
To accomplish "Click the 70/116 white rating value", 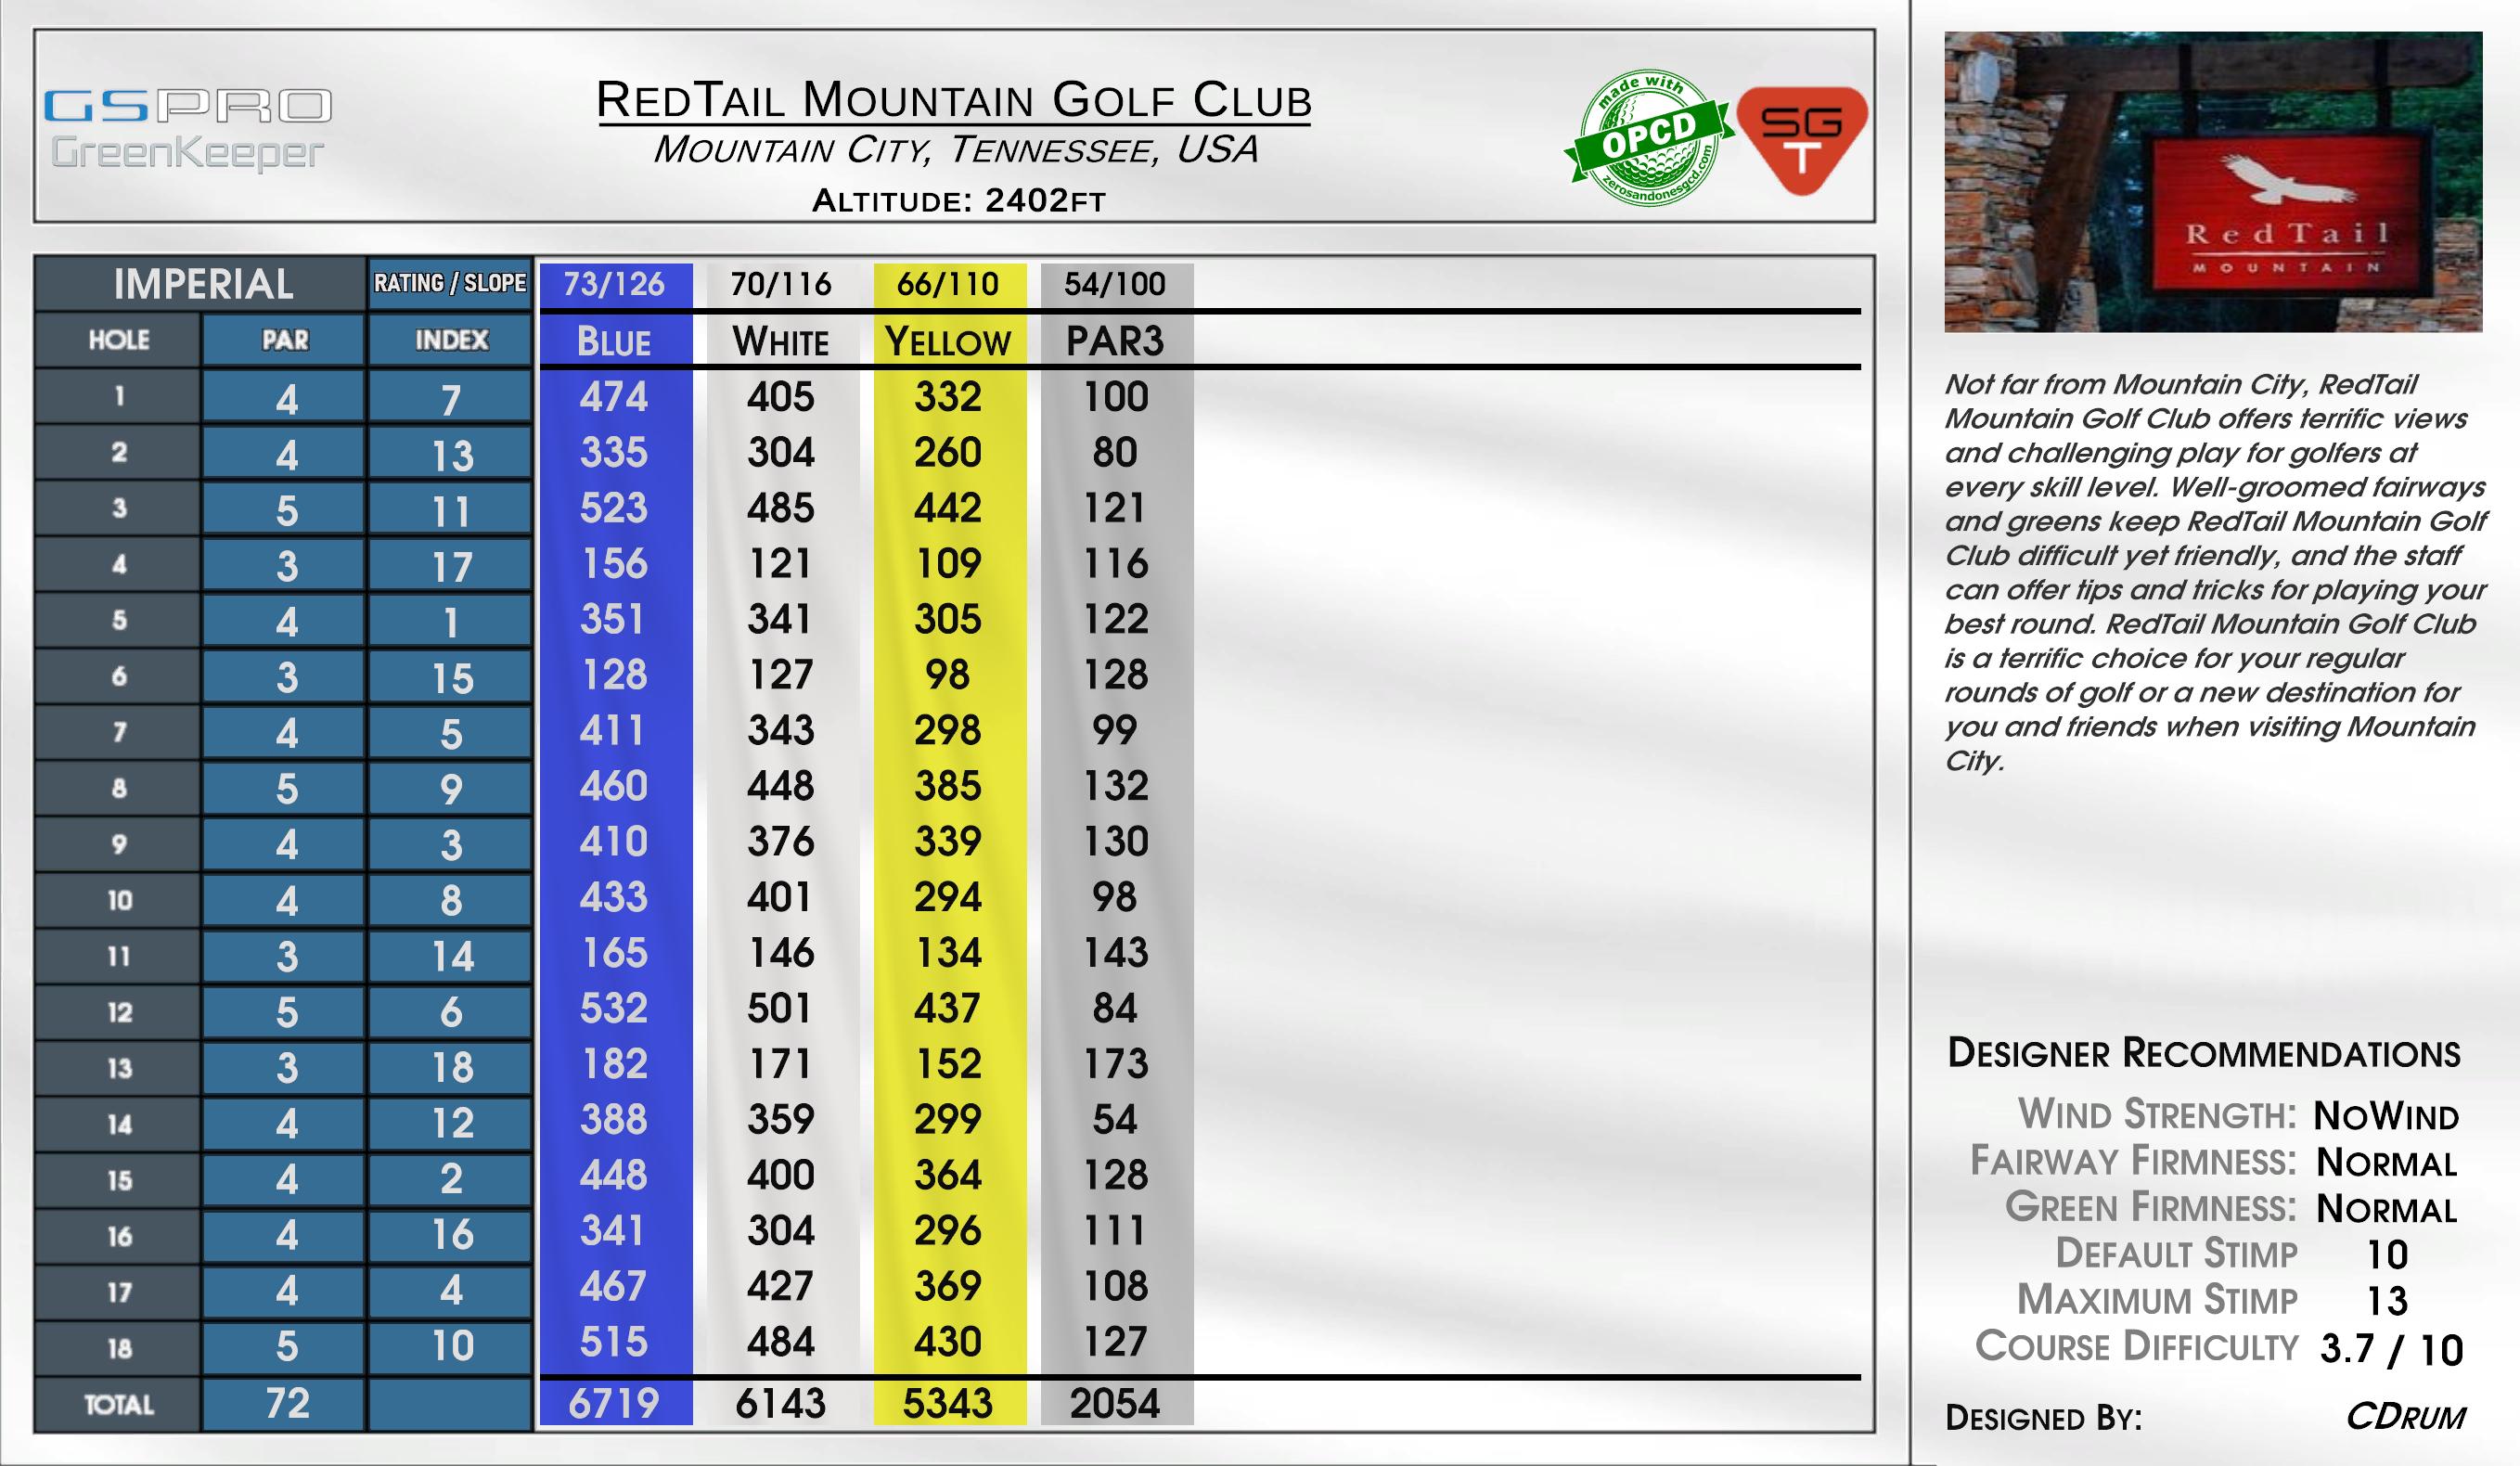I will pos(781,285).
